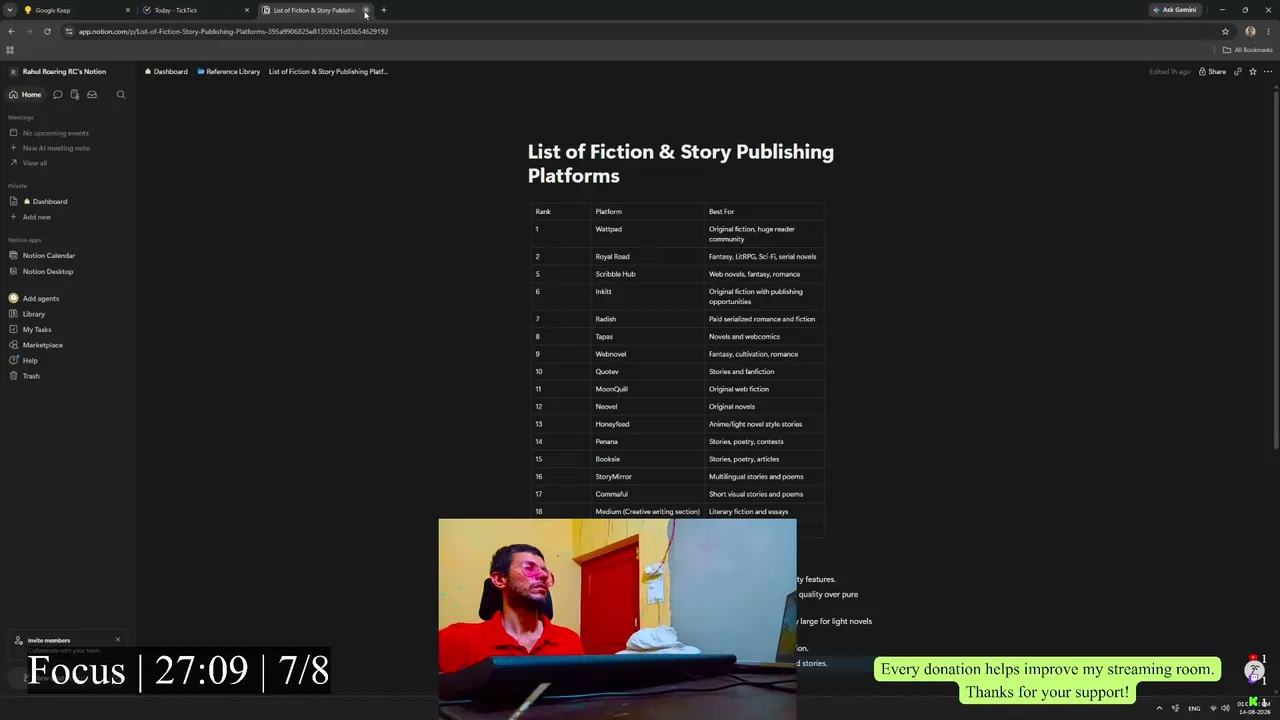Viewport: 1280px width, 720px height.
Task: Copy the page link via the link icon
Action: coord(1238,72)
